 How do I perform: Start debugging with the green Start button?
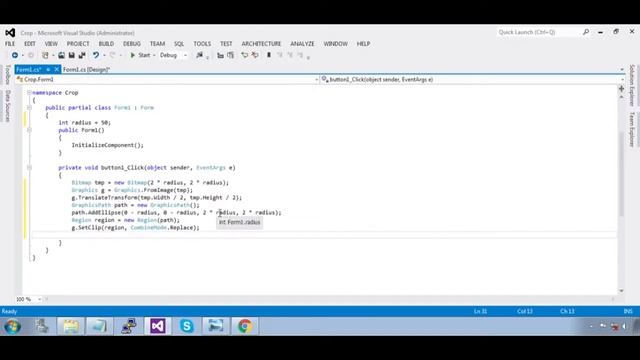[140, 55]
